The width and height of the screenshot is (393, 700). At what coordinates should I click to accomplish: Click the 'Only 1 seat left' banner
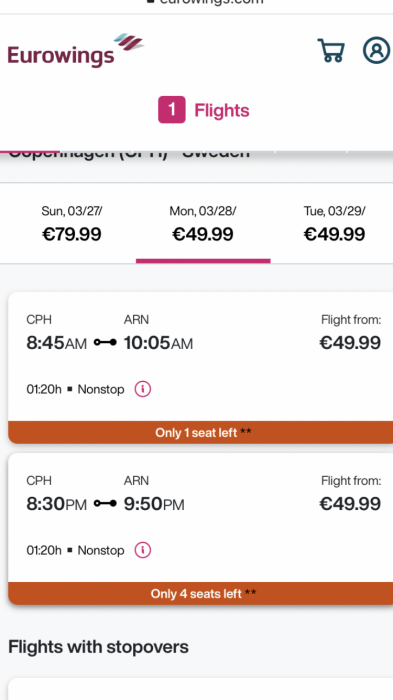[x=201, y=432]
